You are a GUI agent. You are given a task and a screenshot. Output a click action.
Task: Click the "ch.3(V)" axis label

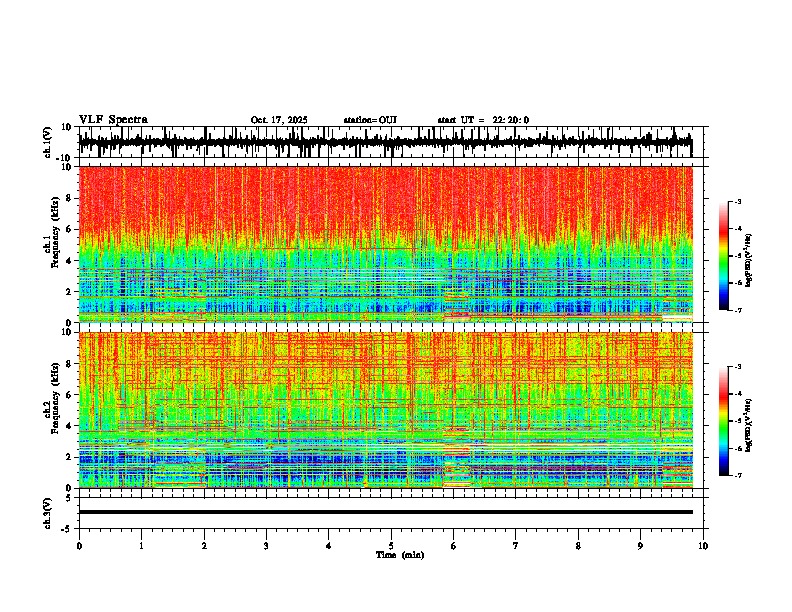click(x=48, y=513)
